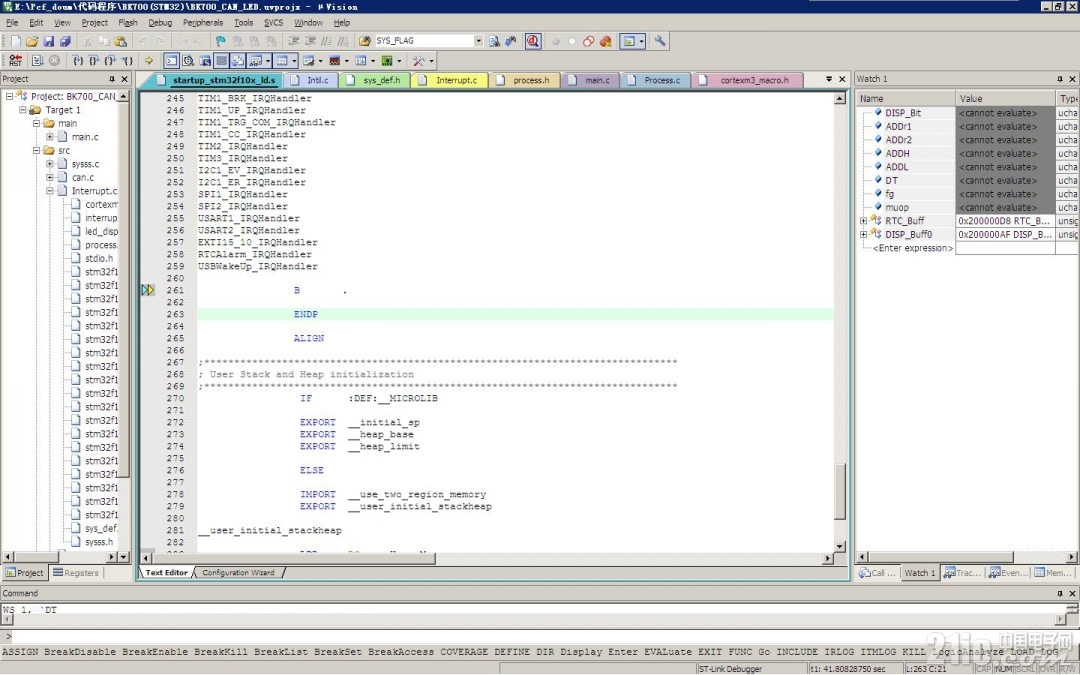Open the Flash menu
Viewport: 1080px width, 675px height.
point(127,23)
